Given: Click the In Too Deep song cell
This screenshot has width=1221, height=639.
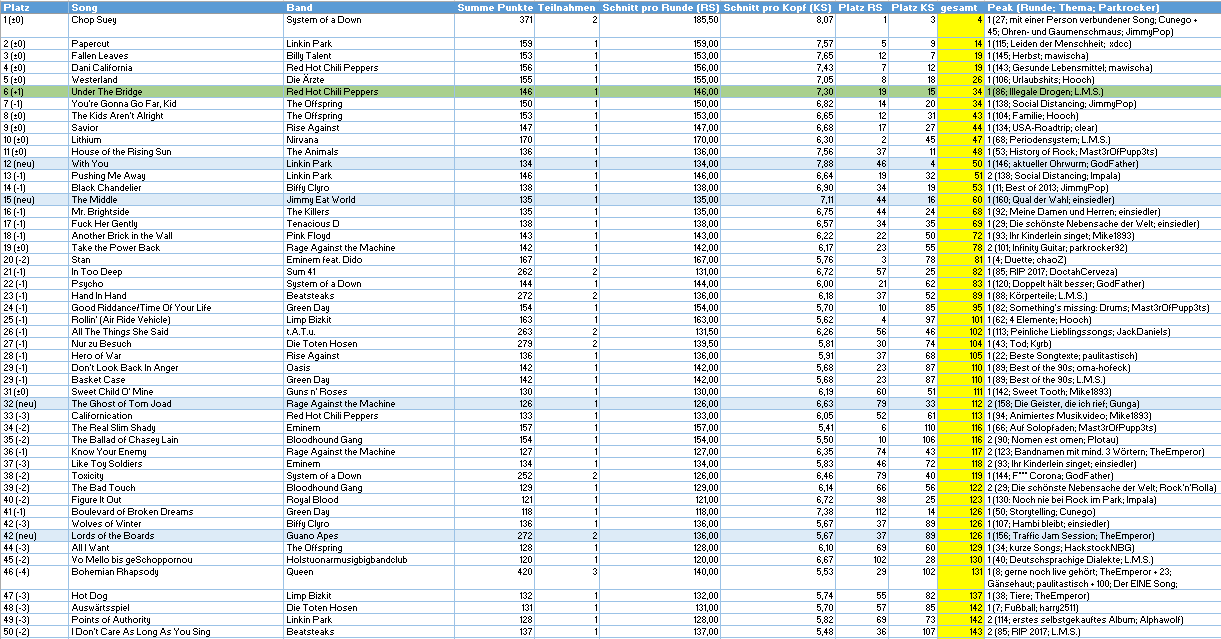Looking at the screenshot, I should 176,272.
